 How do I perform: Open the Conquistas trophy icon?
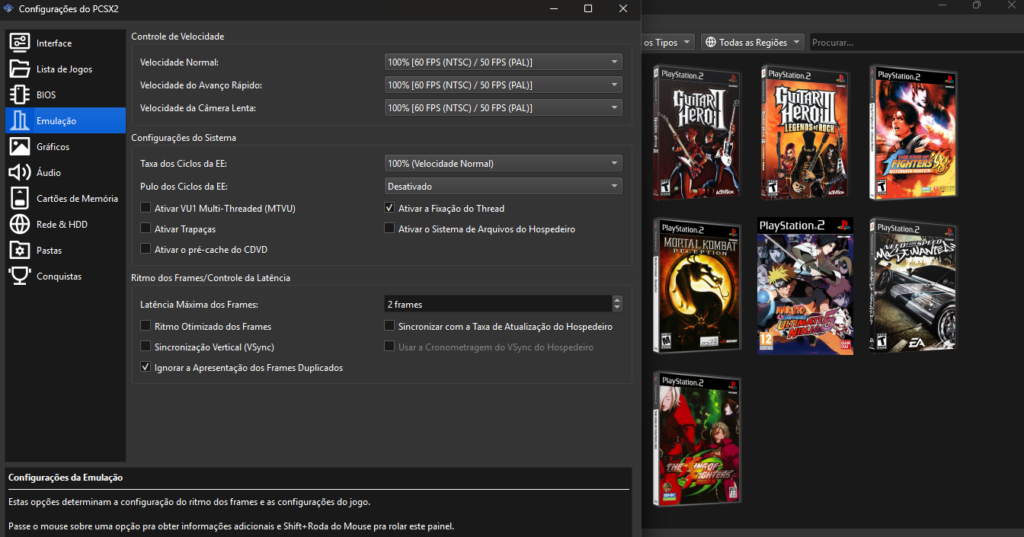[20, 276]
